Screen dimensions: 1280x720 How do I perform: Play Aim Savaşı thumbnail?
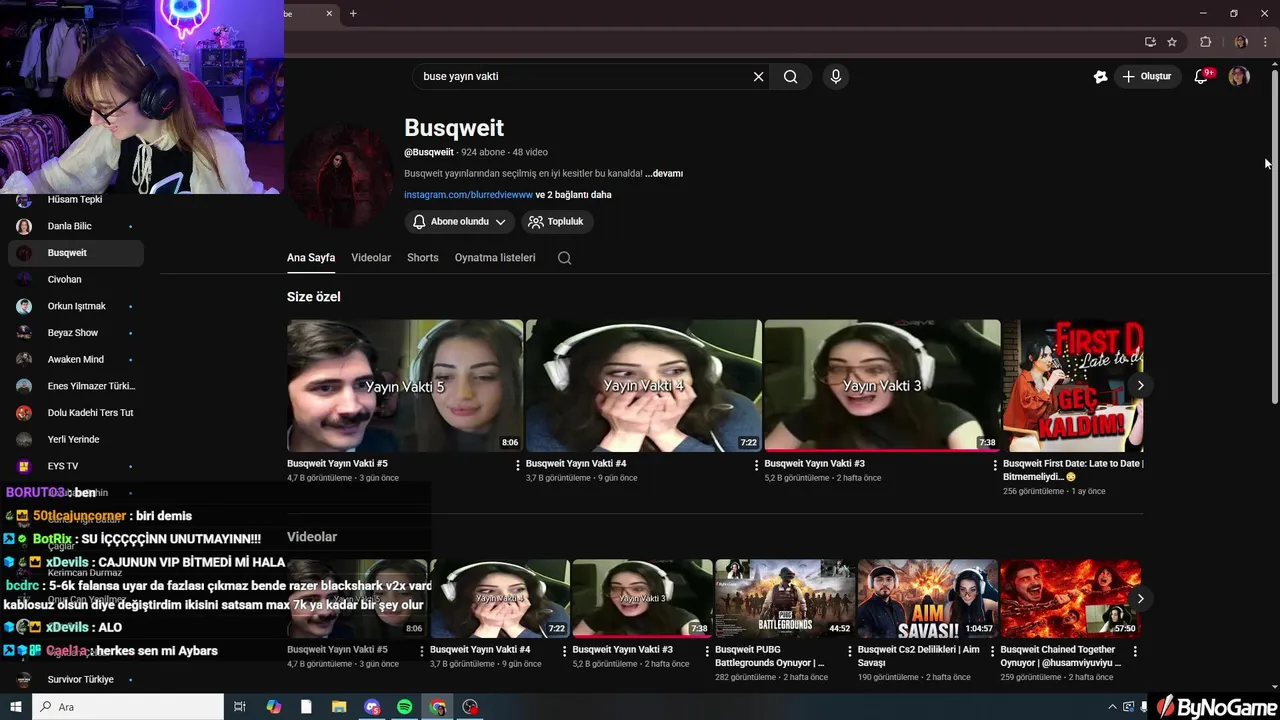[928, 599]
